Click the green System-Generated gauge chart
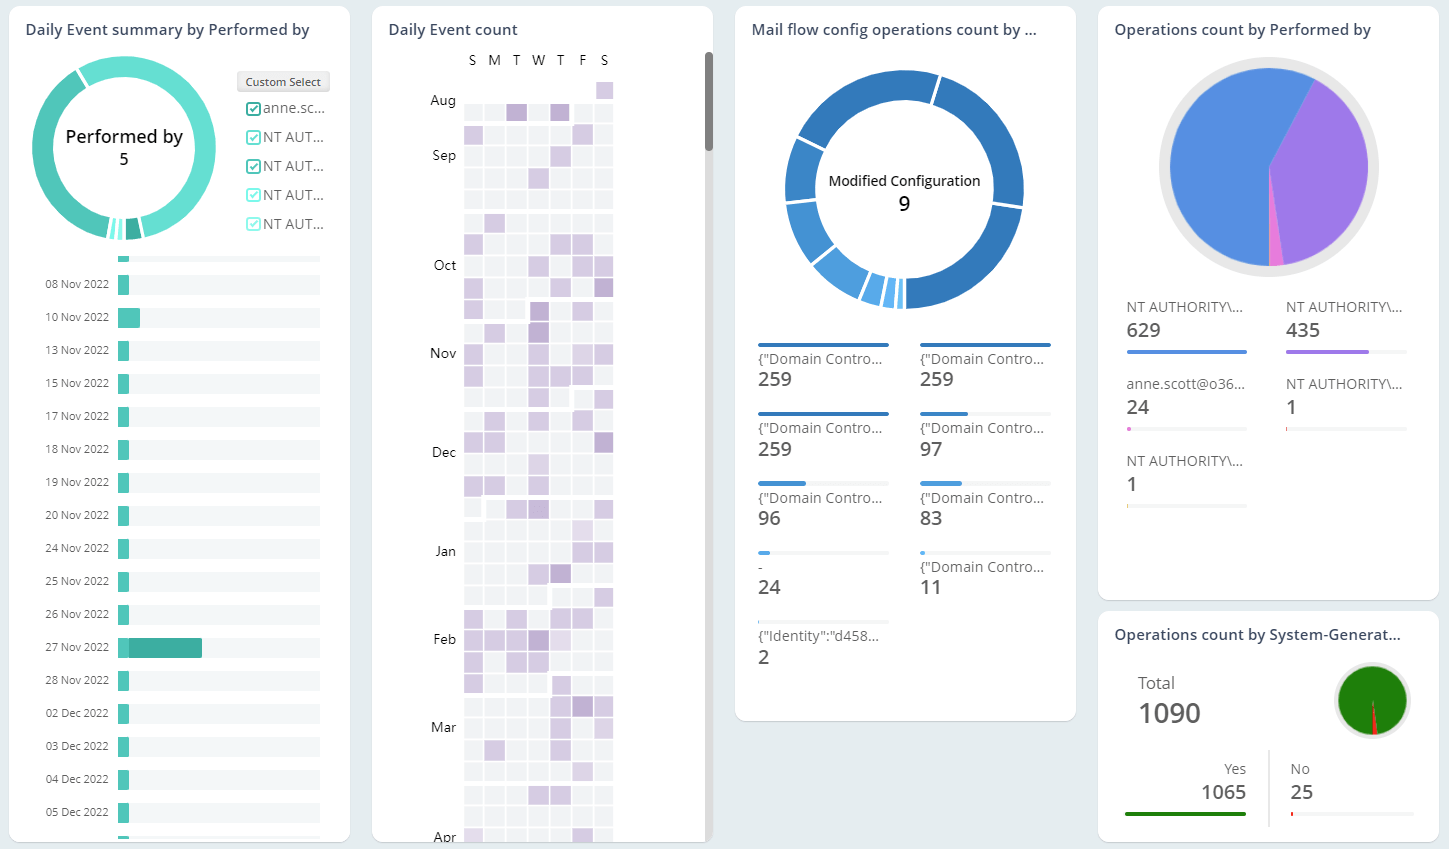The width and height of the screenshot is (1449, 849). click(x=1372, y=701)
